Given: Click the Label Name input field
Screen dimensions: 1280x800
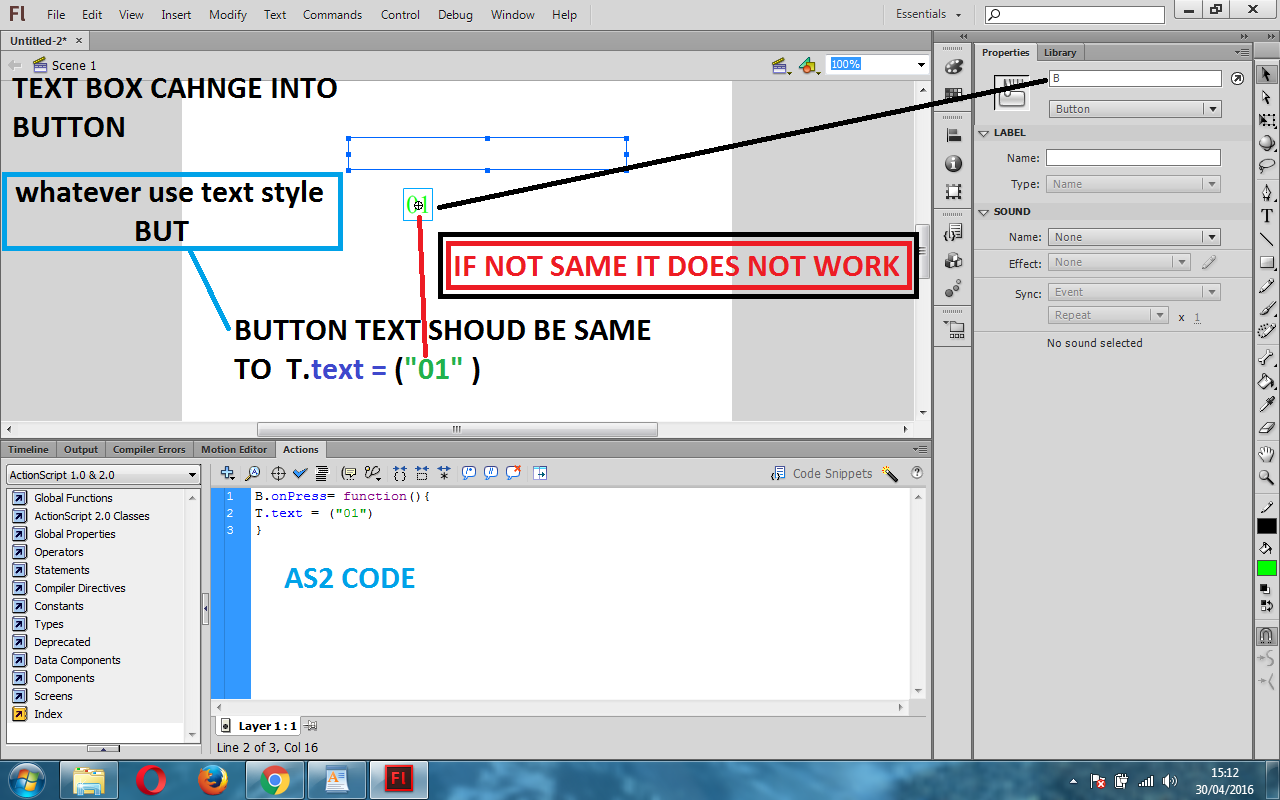Looking at the screenshot, I should pyautogui.click(x=1133, y=158).
